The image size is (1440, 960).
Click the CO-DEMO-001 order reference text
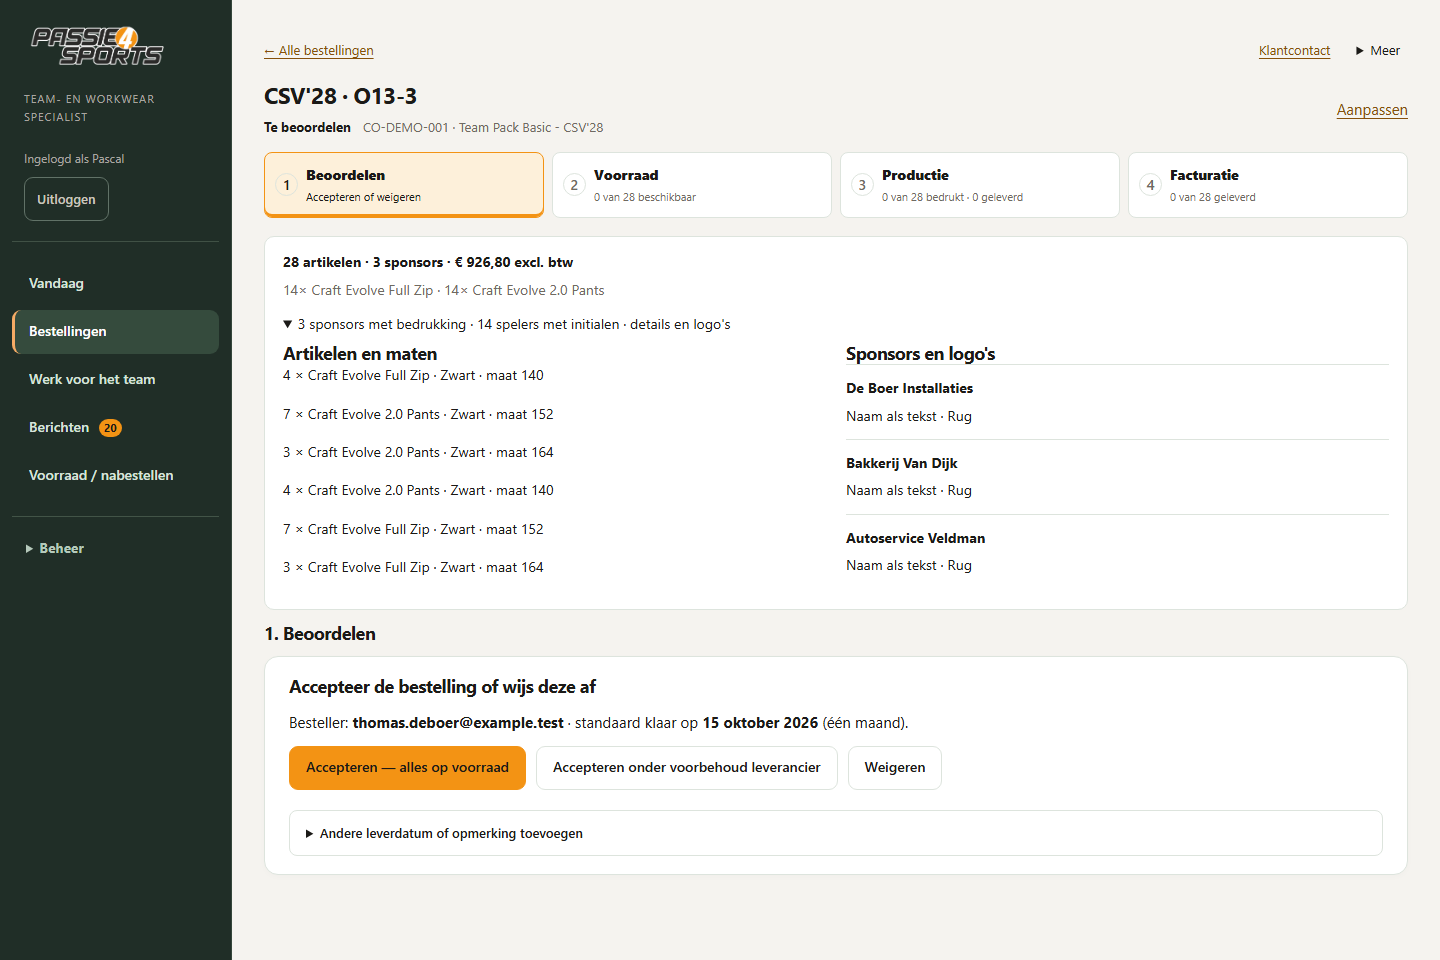click(406, 128)
